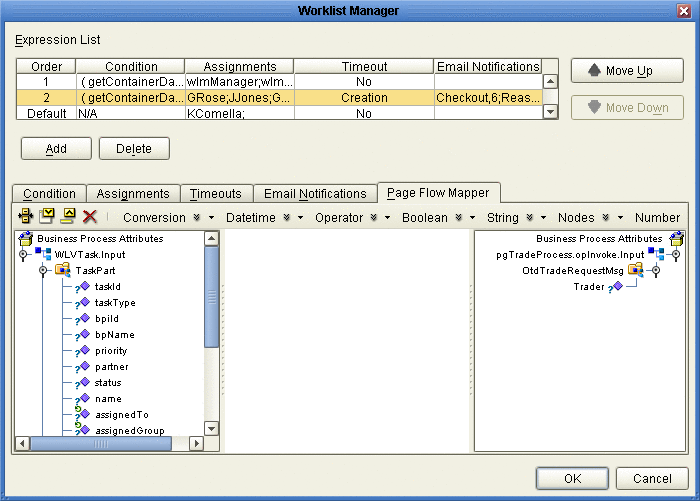
Task: Open the String dropdown arrow
Action: point(543,217)
